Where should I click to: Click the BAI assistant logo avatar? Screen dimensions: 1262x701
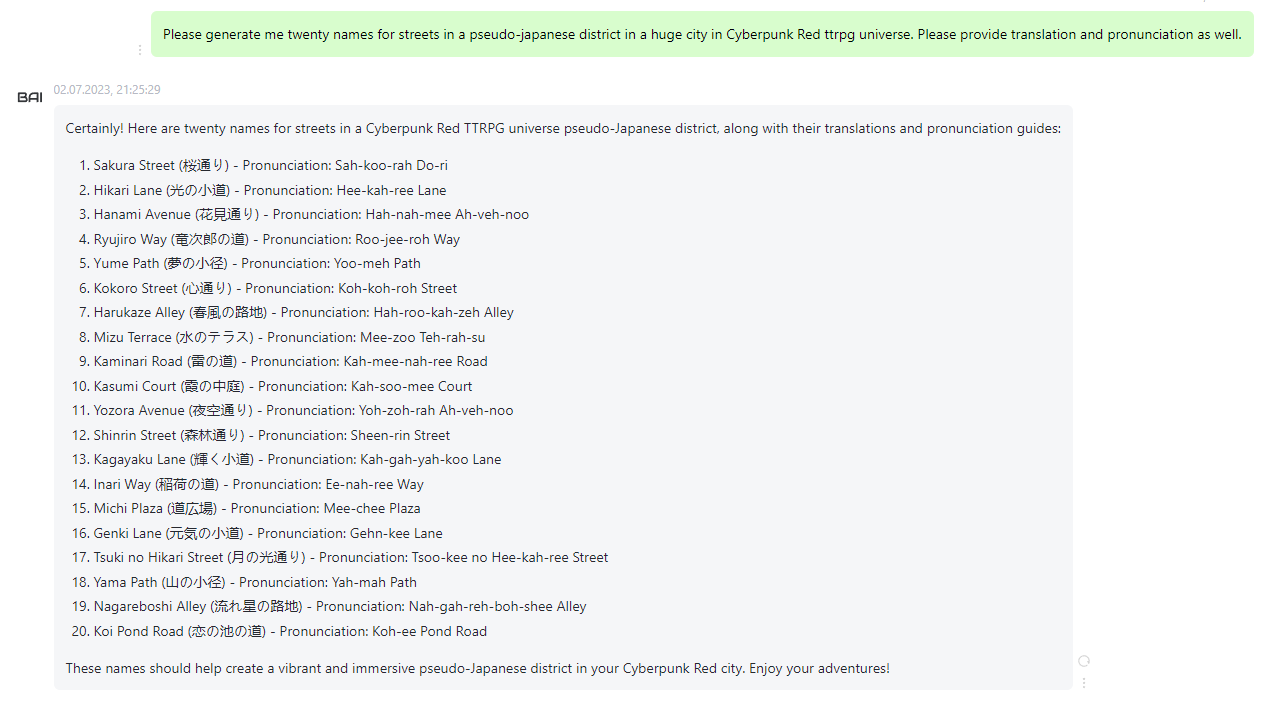pos(30,97)
